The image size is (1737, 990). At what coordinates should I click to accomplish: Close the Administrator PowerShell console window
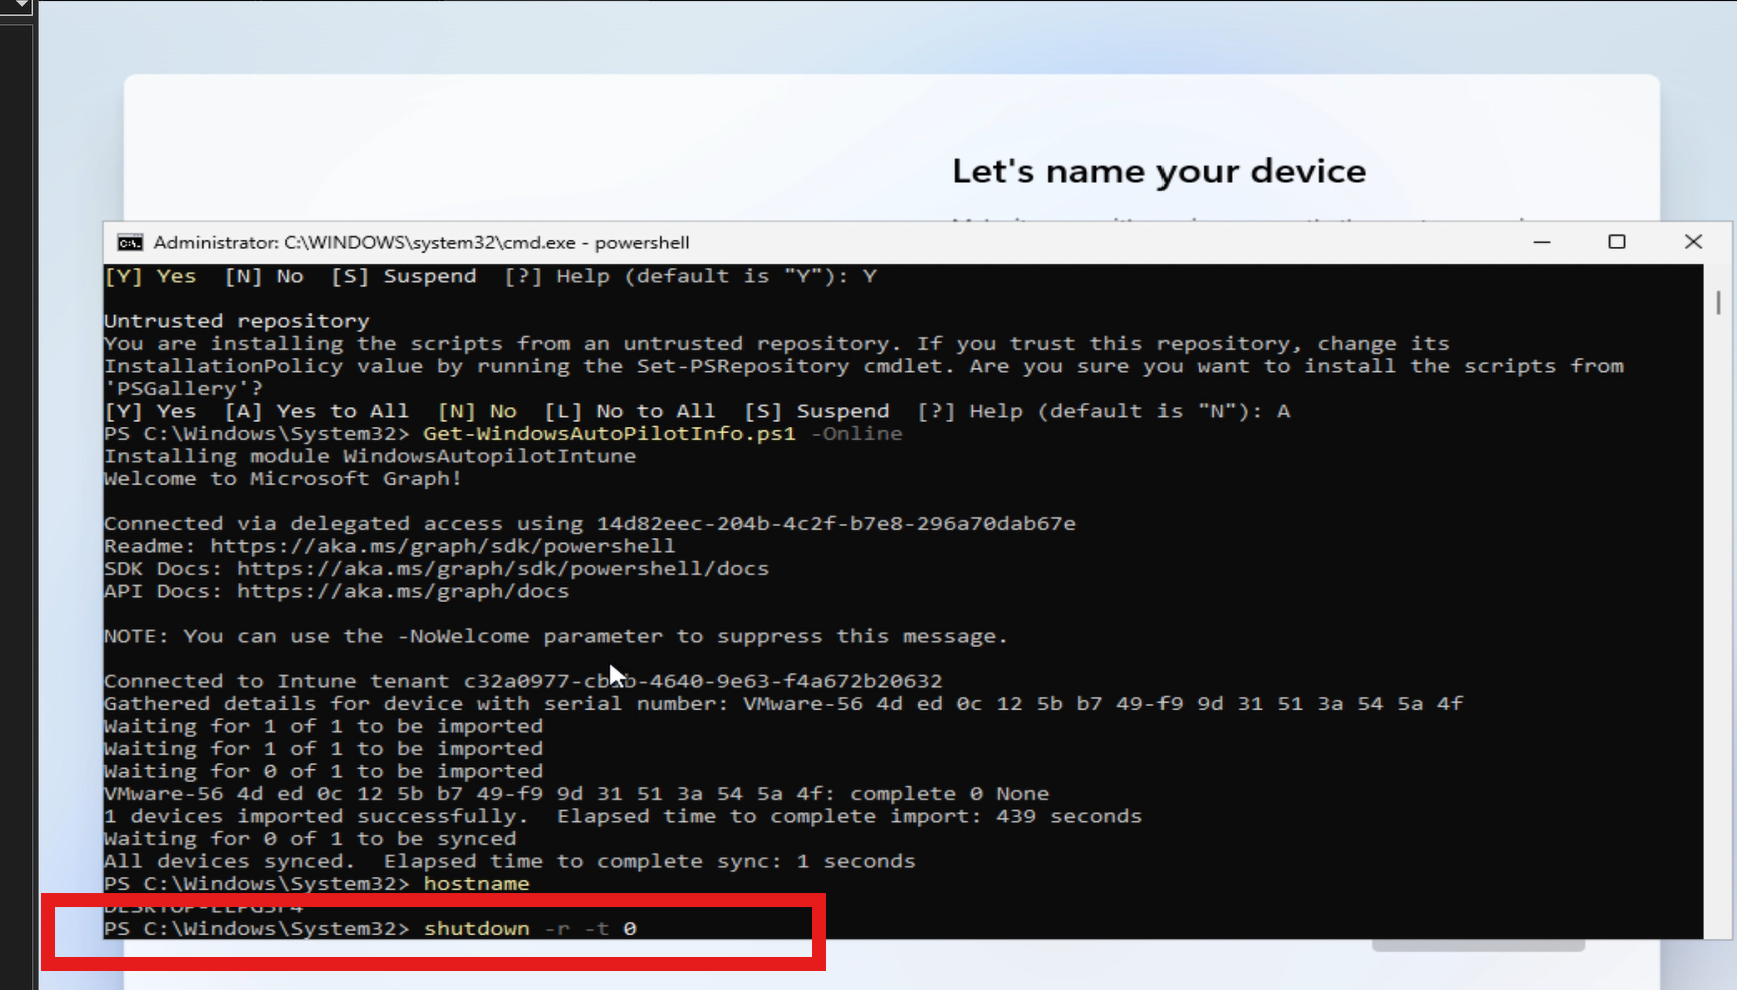[x=1692, y=242]
